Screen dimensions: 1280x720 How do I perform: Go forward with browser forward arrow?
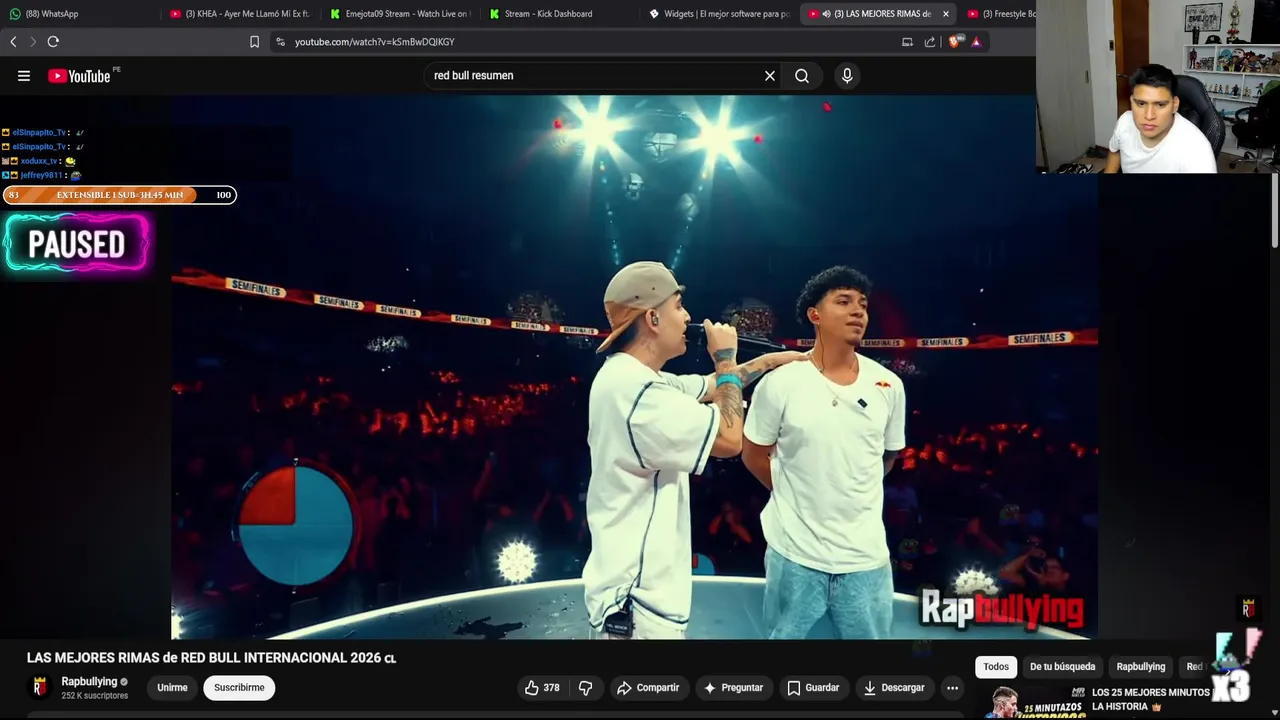pos(32,42)
